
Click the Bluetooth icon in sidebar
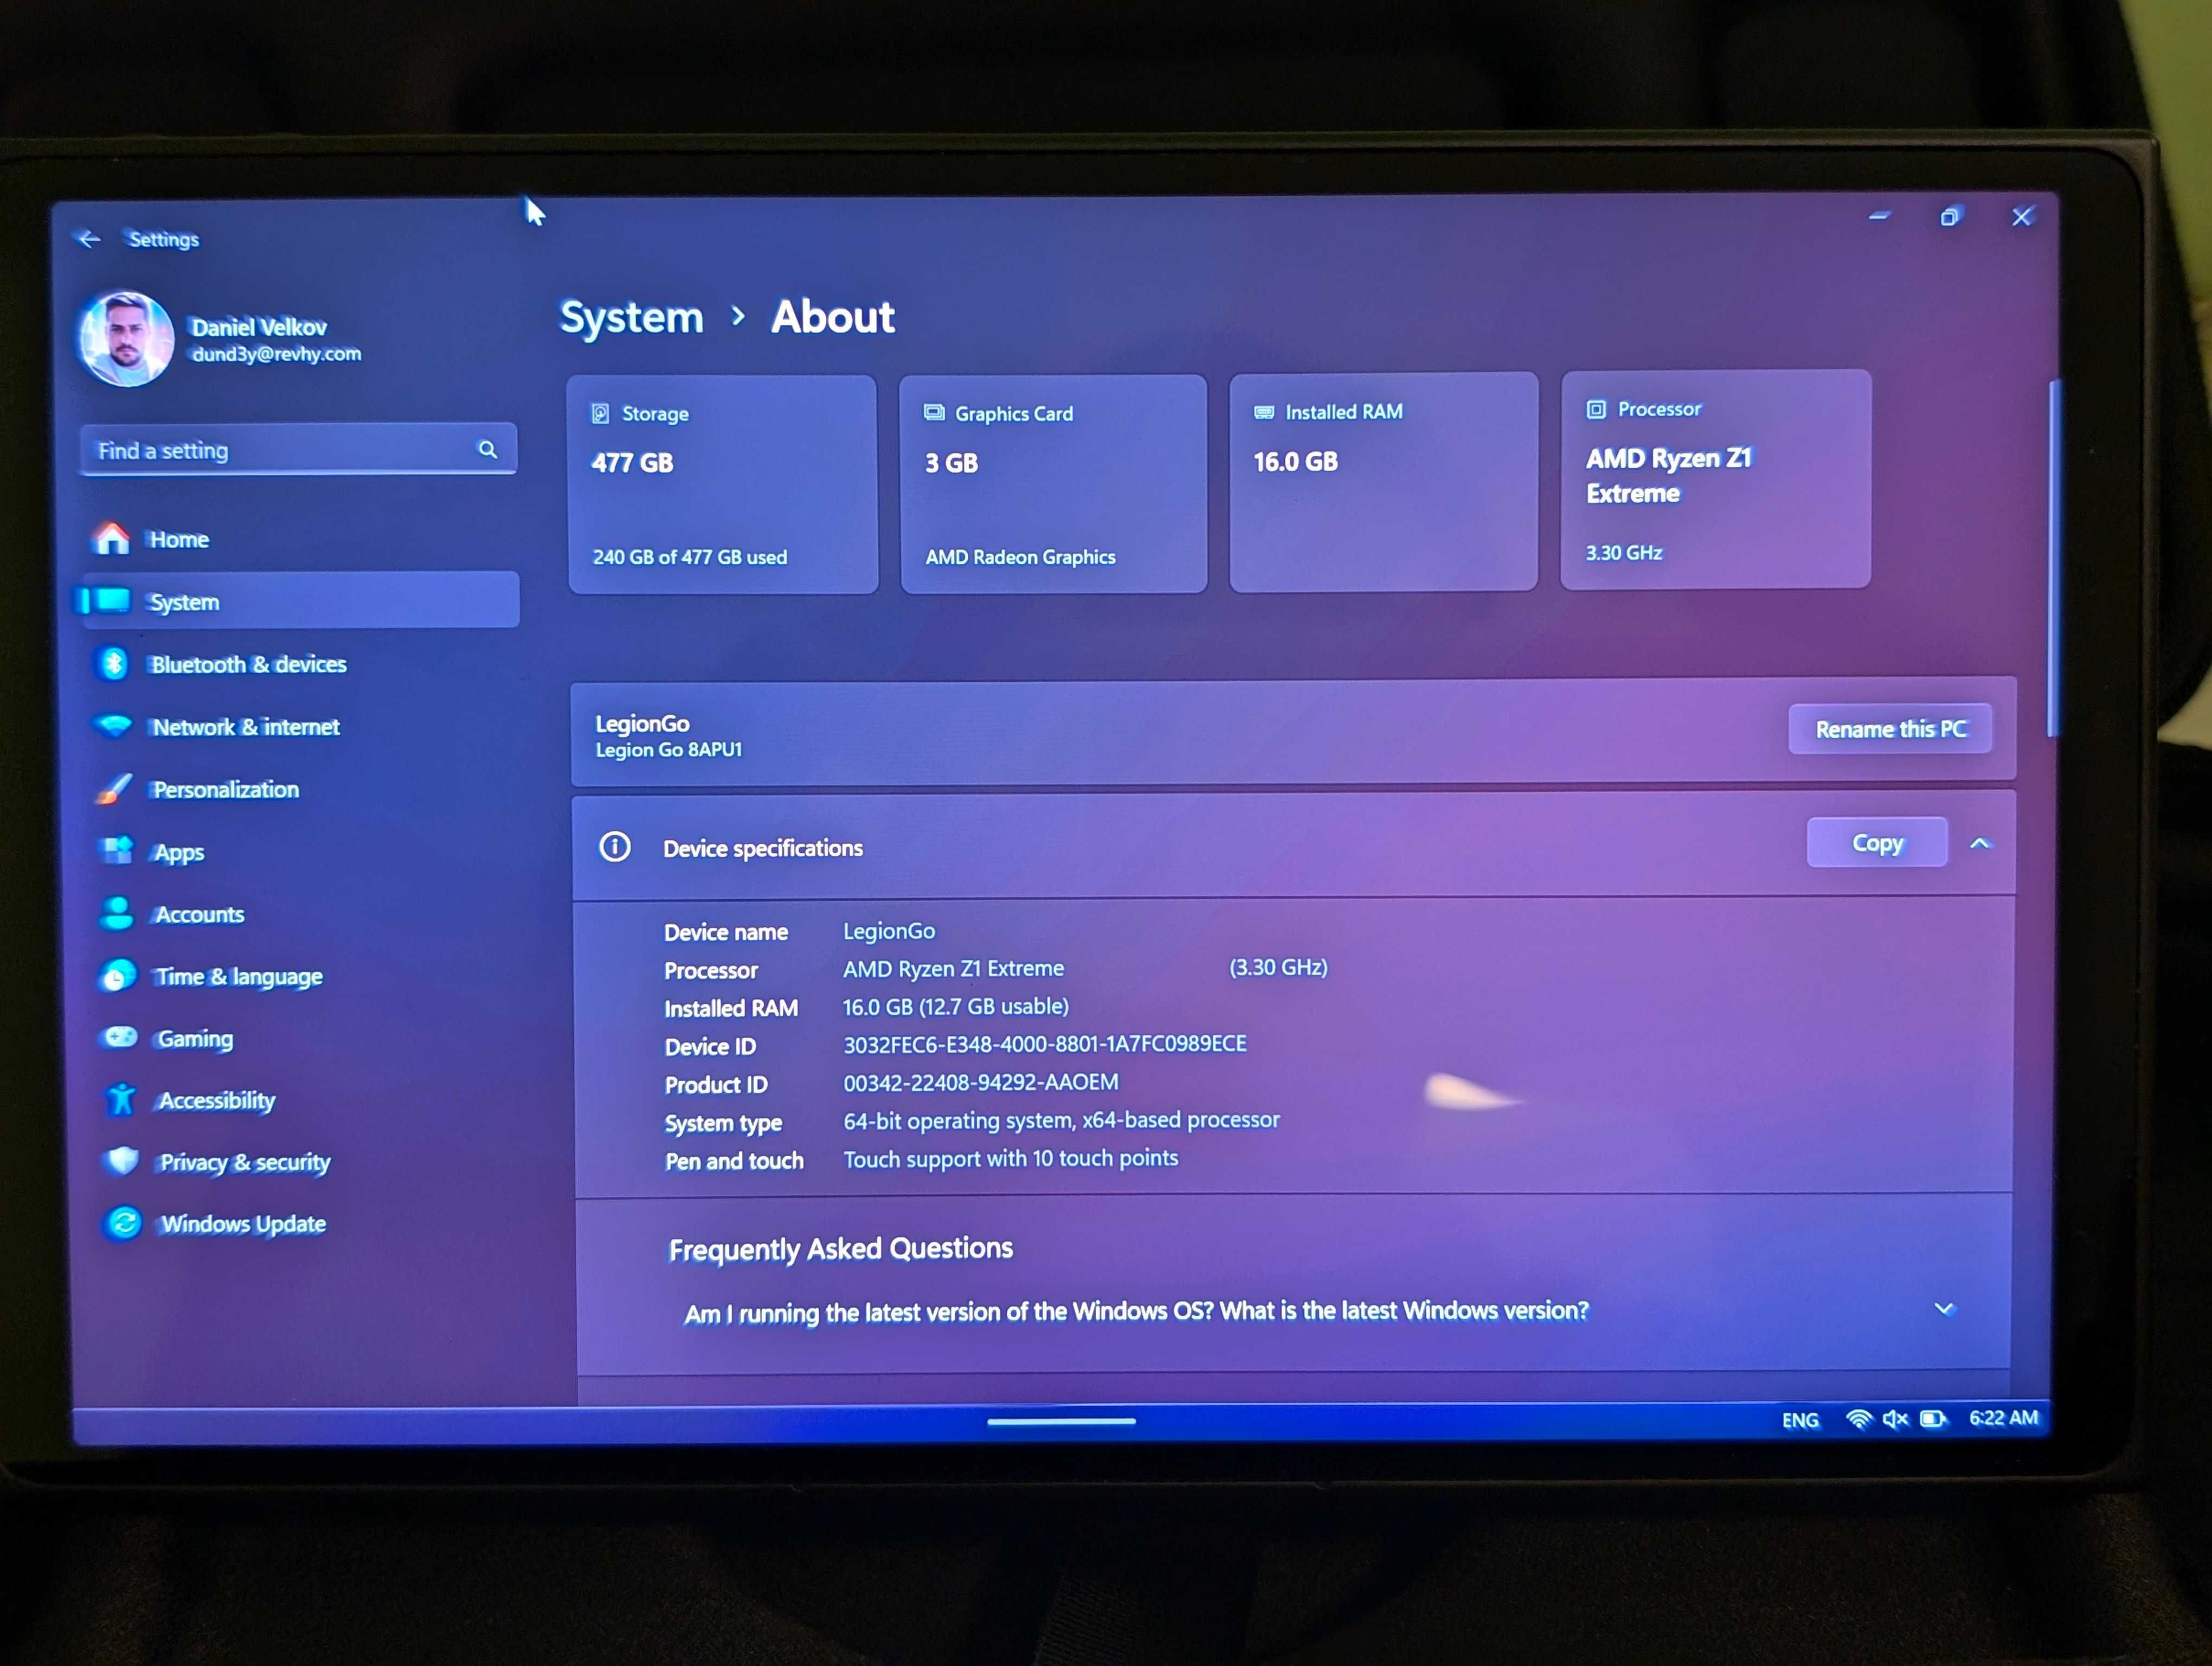[x=114, y=663]
